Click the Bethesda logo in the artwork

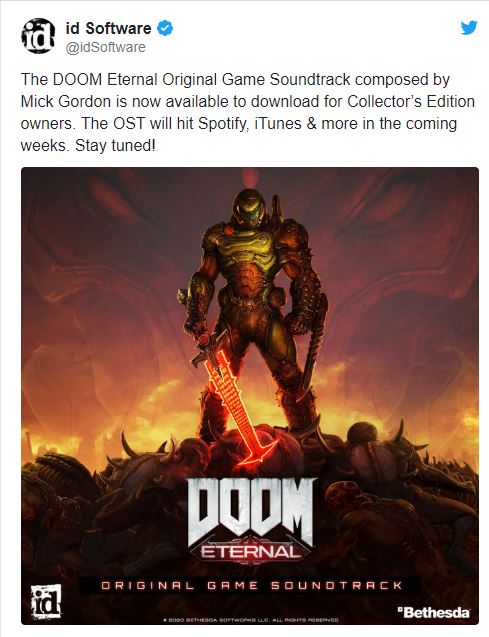[433, 612]
